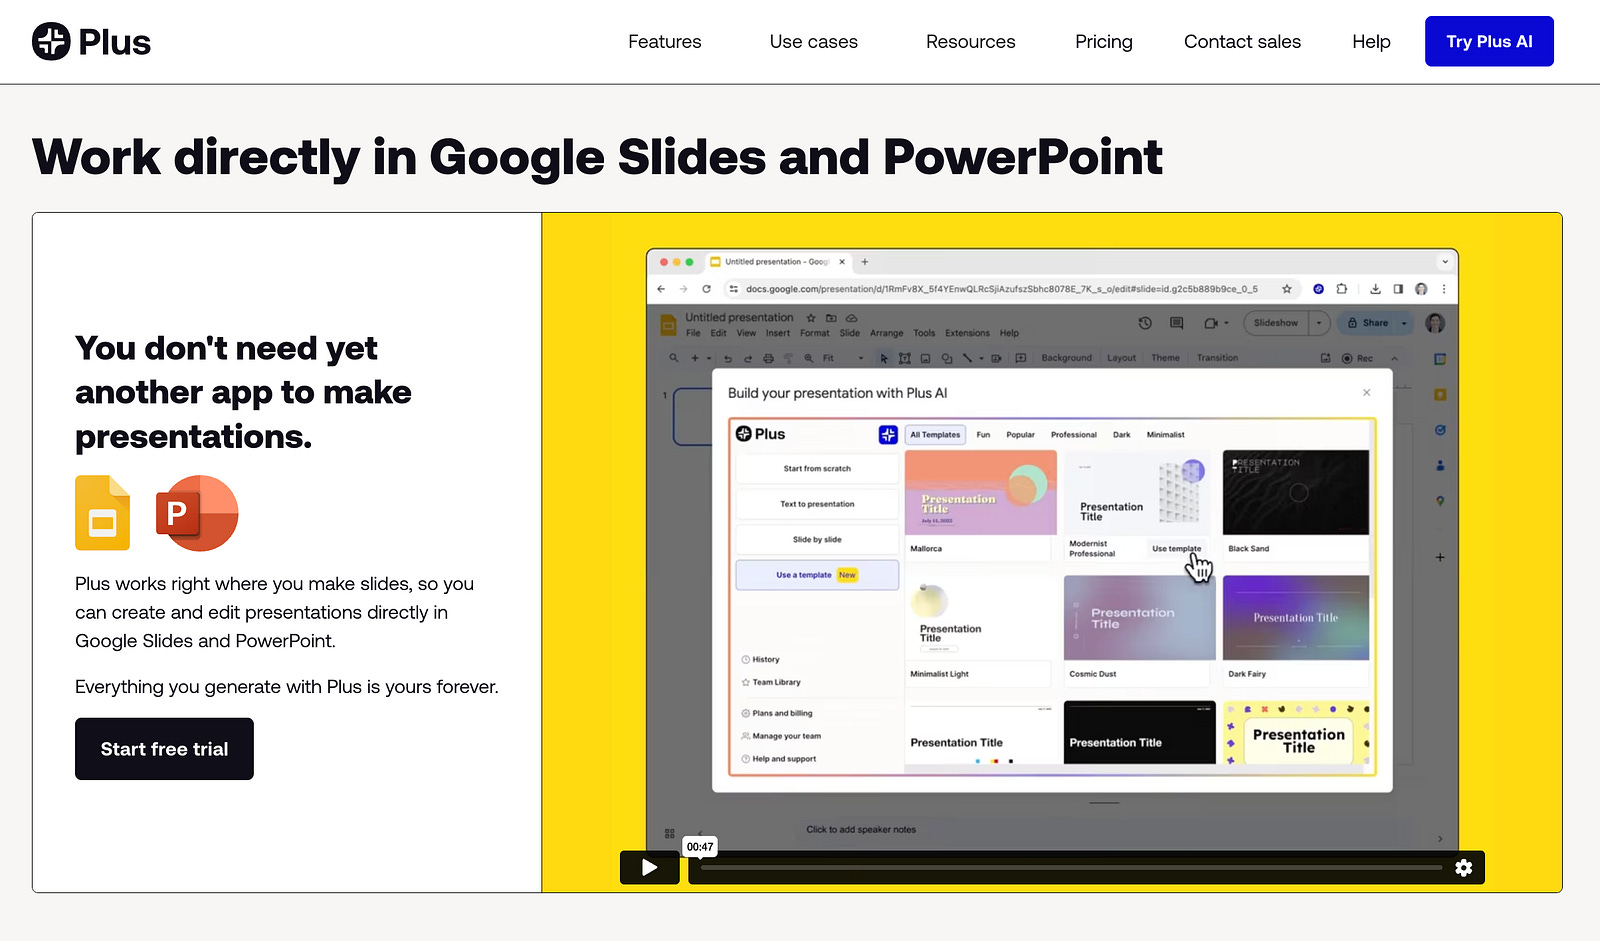The image size is (1600, 941).
Task: Click the video progress bar
Action: [1071, 868]
